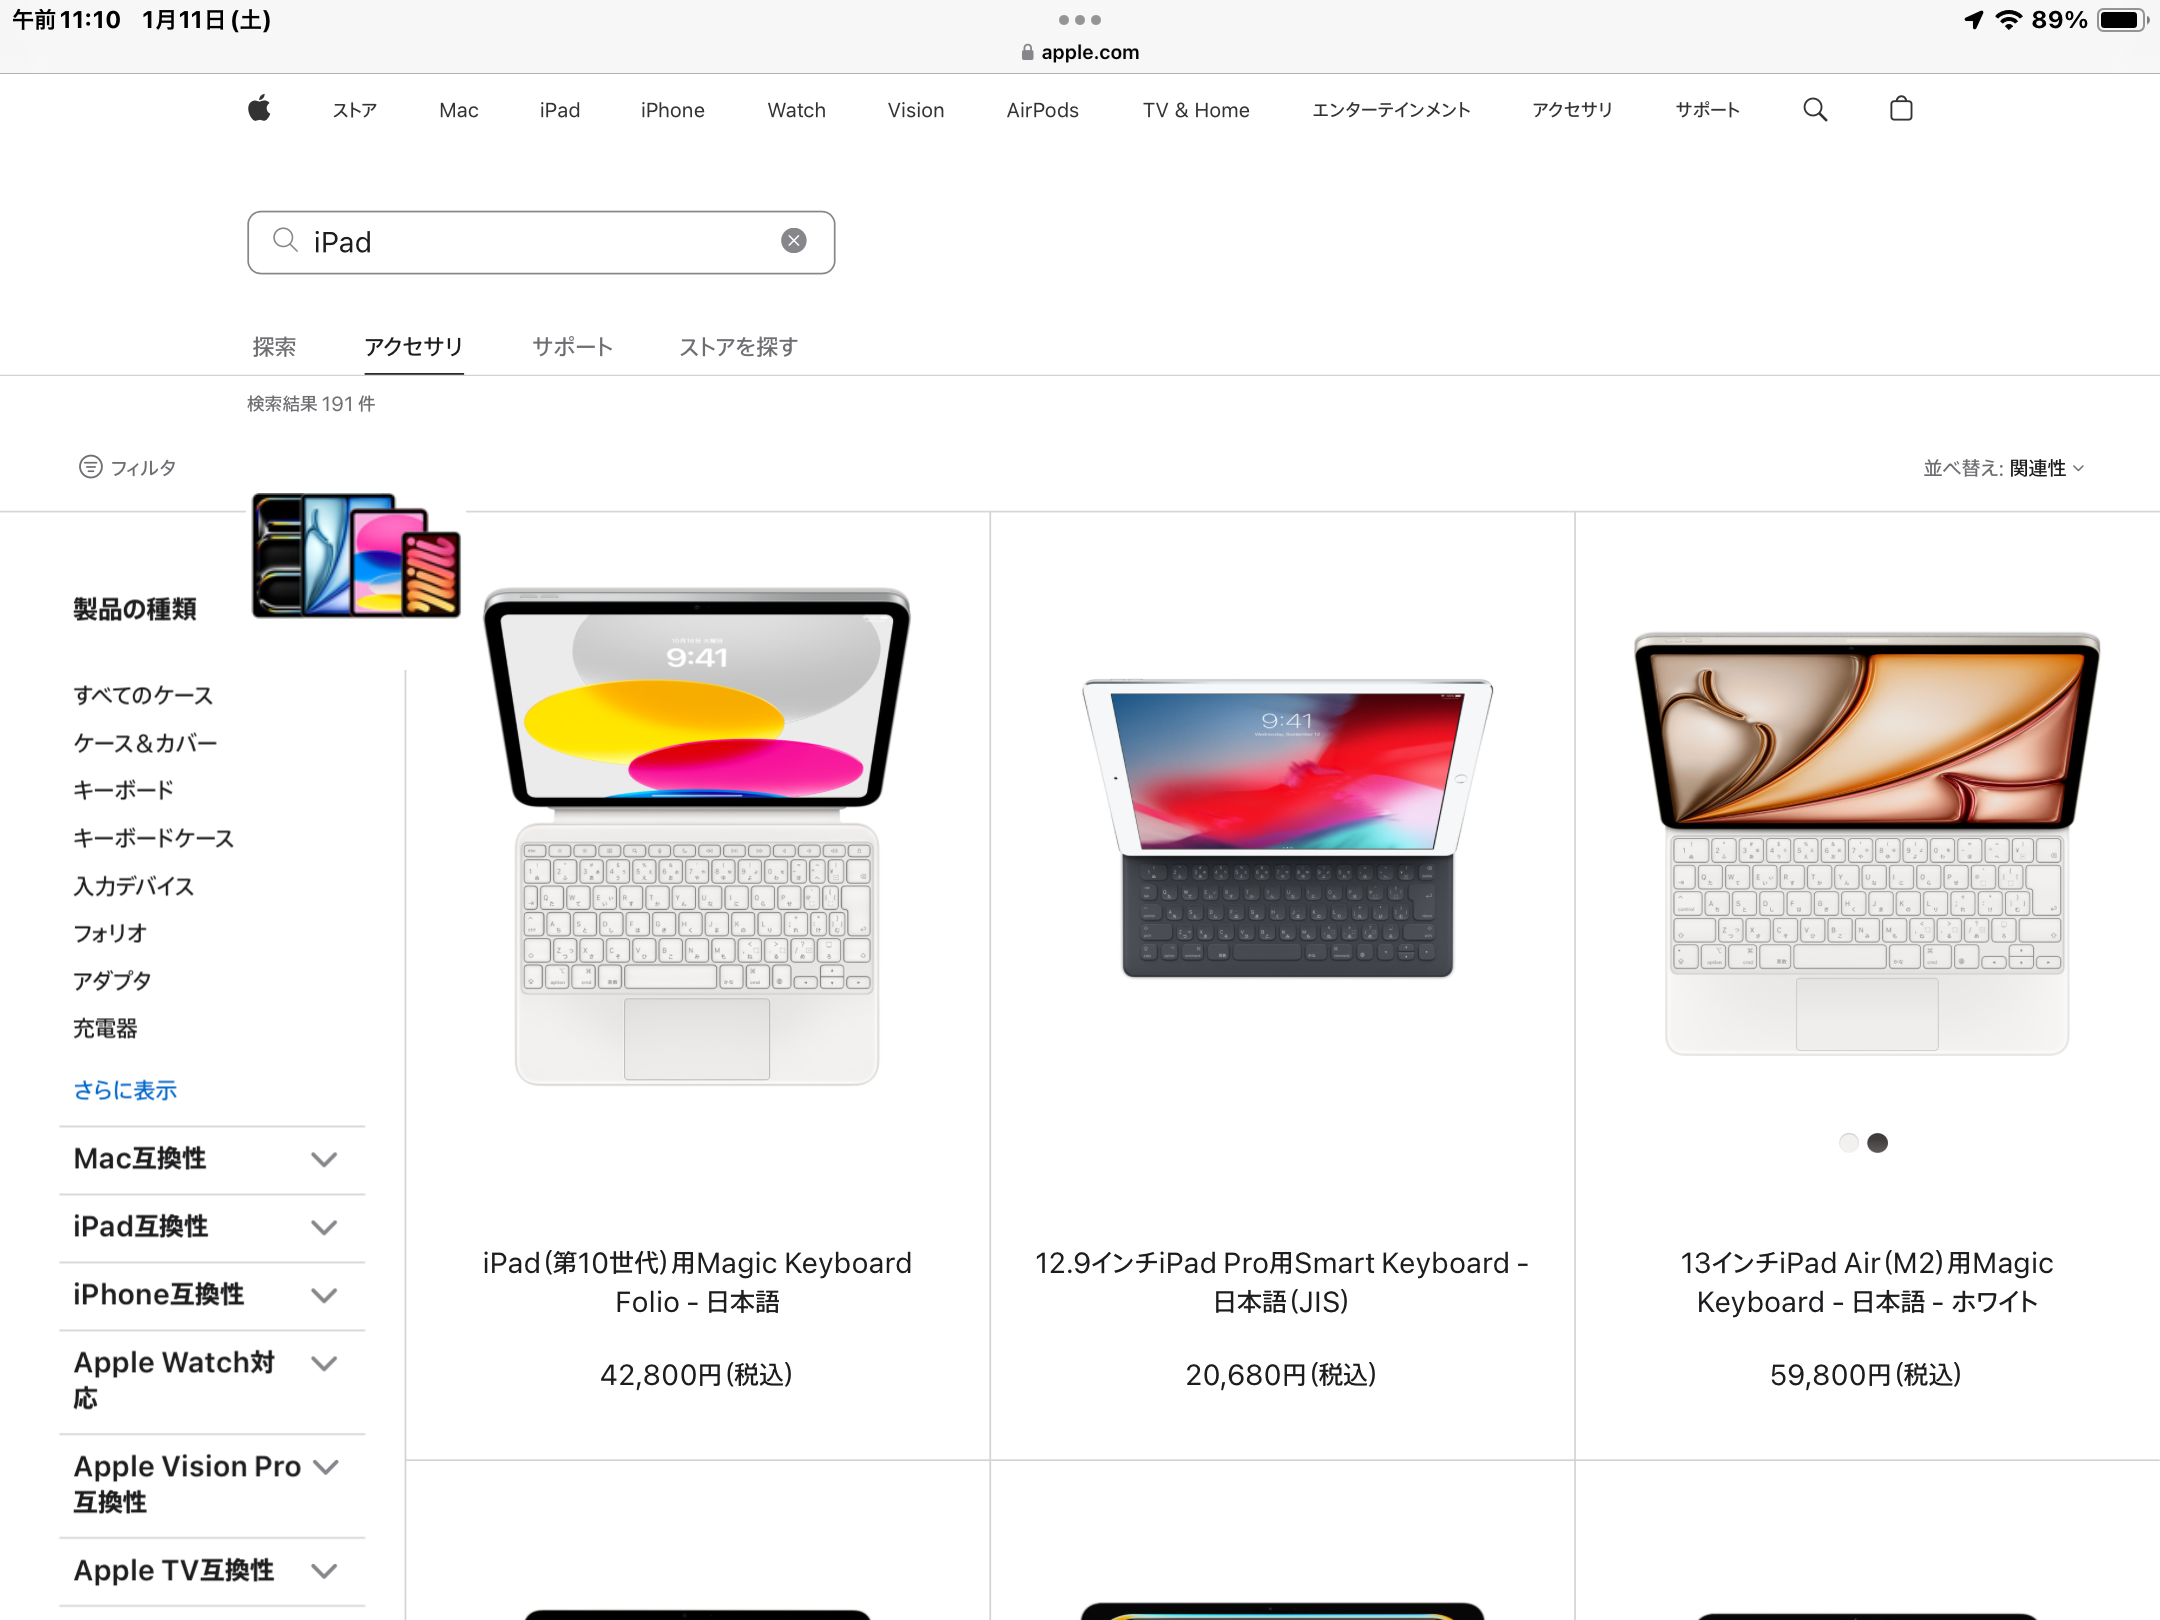2160x1620 pixels.
Task: Open the search magnifier in navigation bar
Action: coord(1815,109)
